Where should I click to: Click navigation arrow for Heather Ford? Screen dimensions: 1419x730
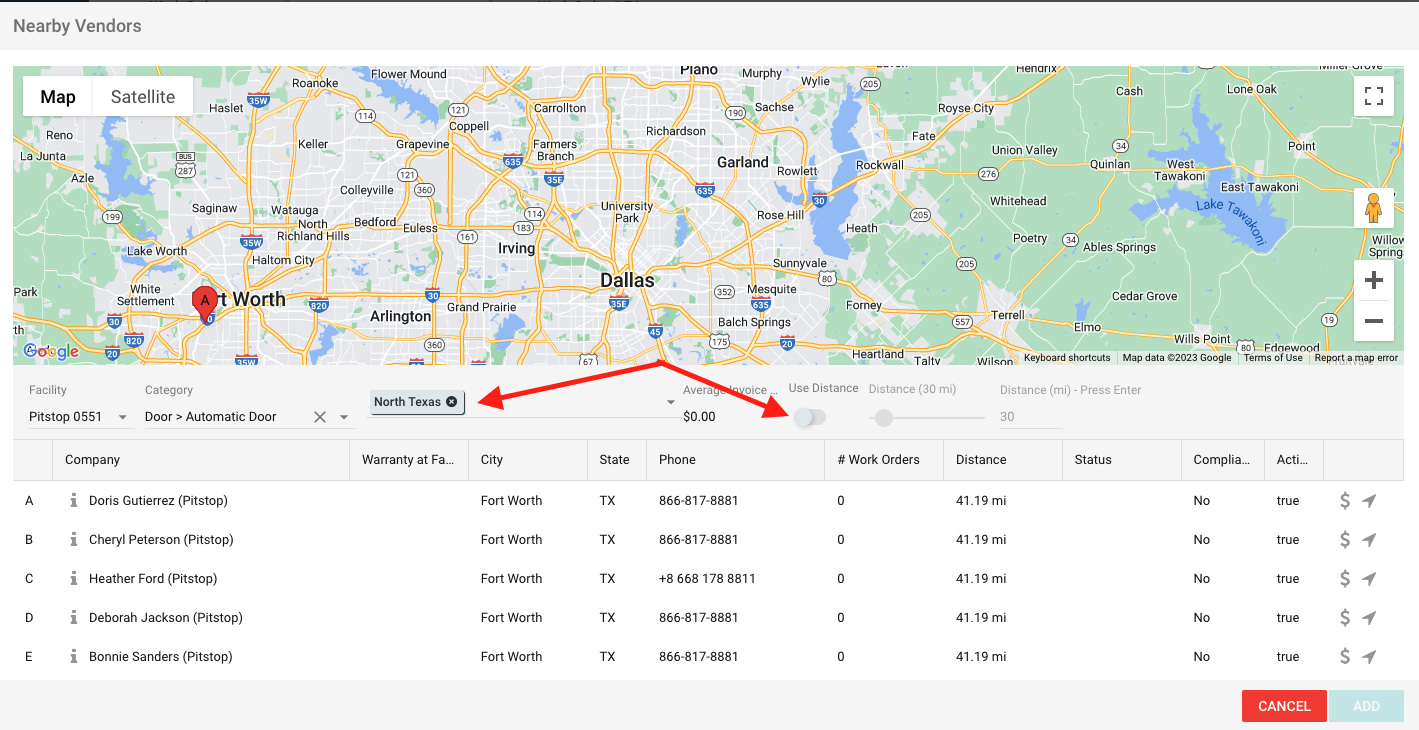coord(1370,579)
